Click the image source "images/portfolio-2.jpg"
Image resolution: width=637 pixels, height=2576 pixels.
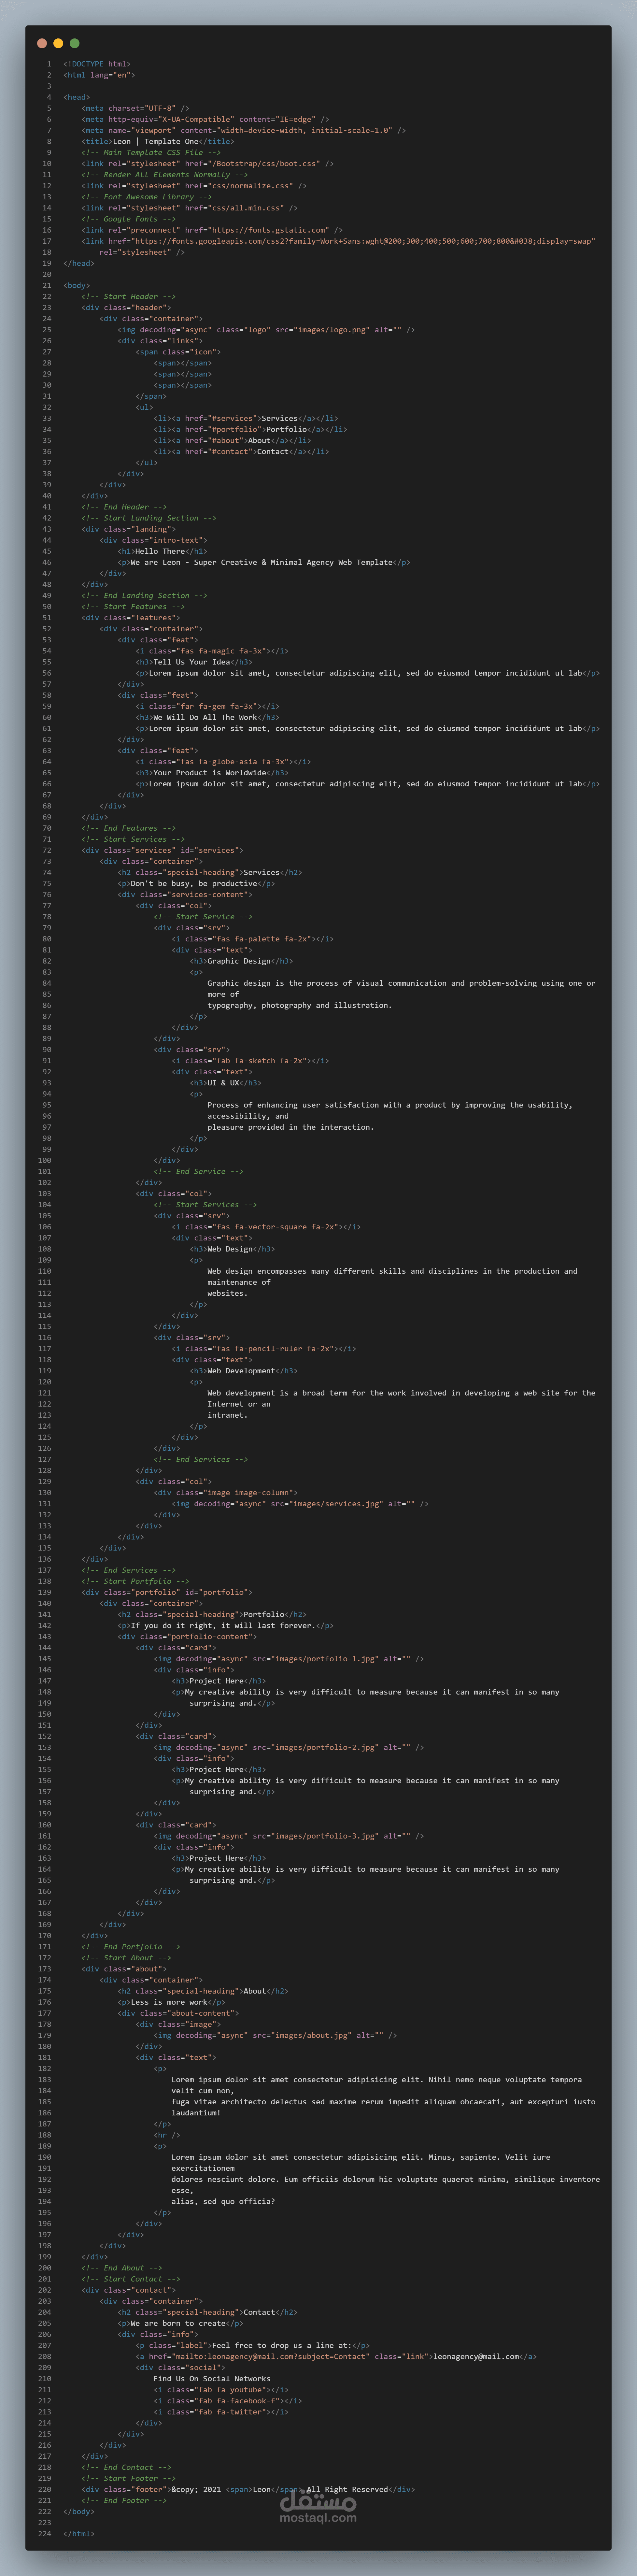click(325, 1748)
